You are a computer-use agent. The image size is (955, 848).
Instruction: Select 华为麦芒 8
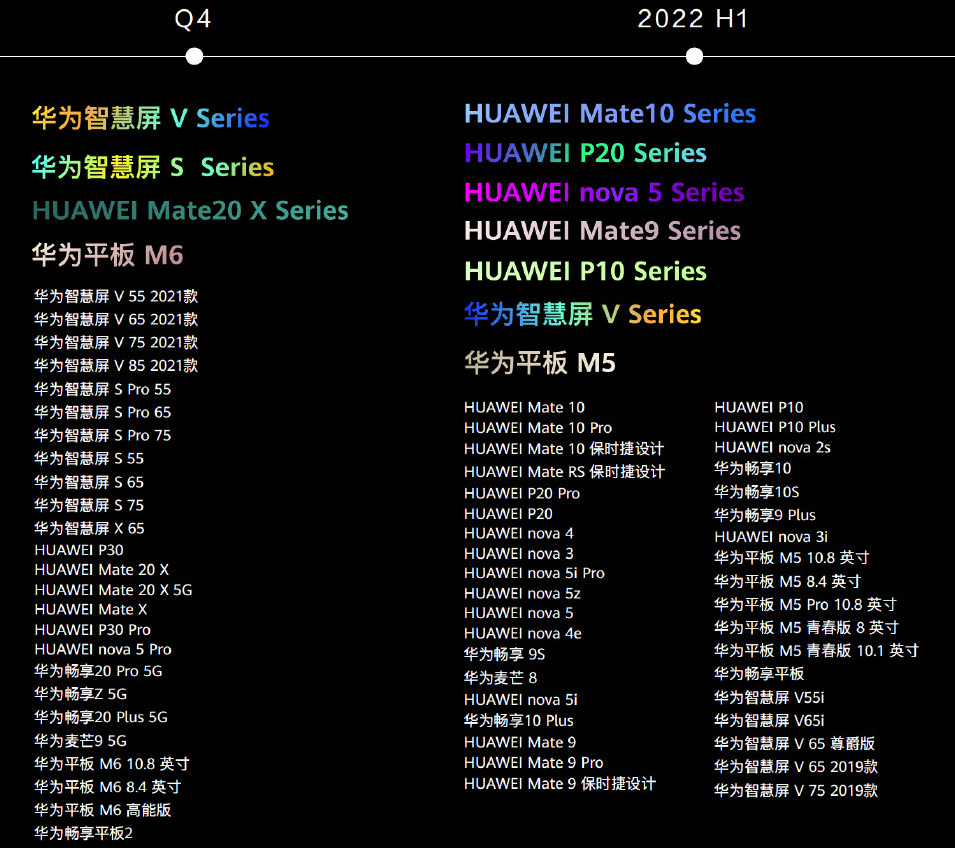[501, 678]
